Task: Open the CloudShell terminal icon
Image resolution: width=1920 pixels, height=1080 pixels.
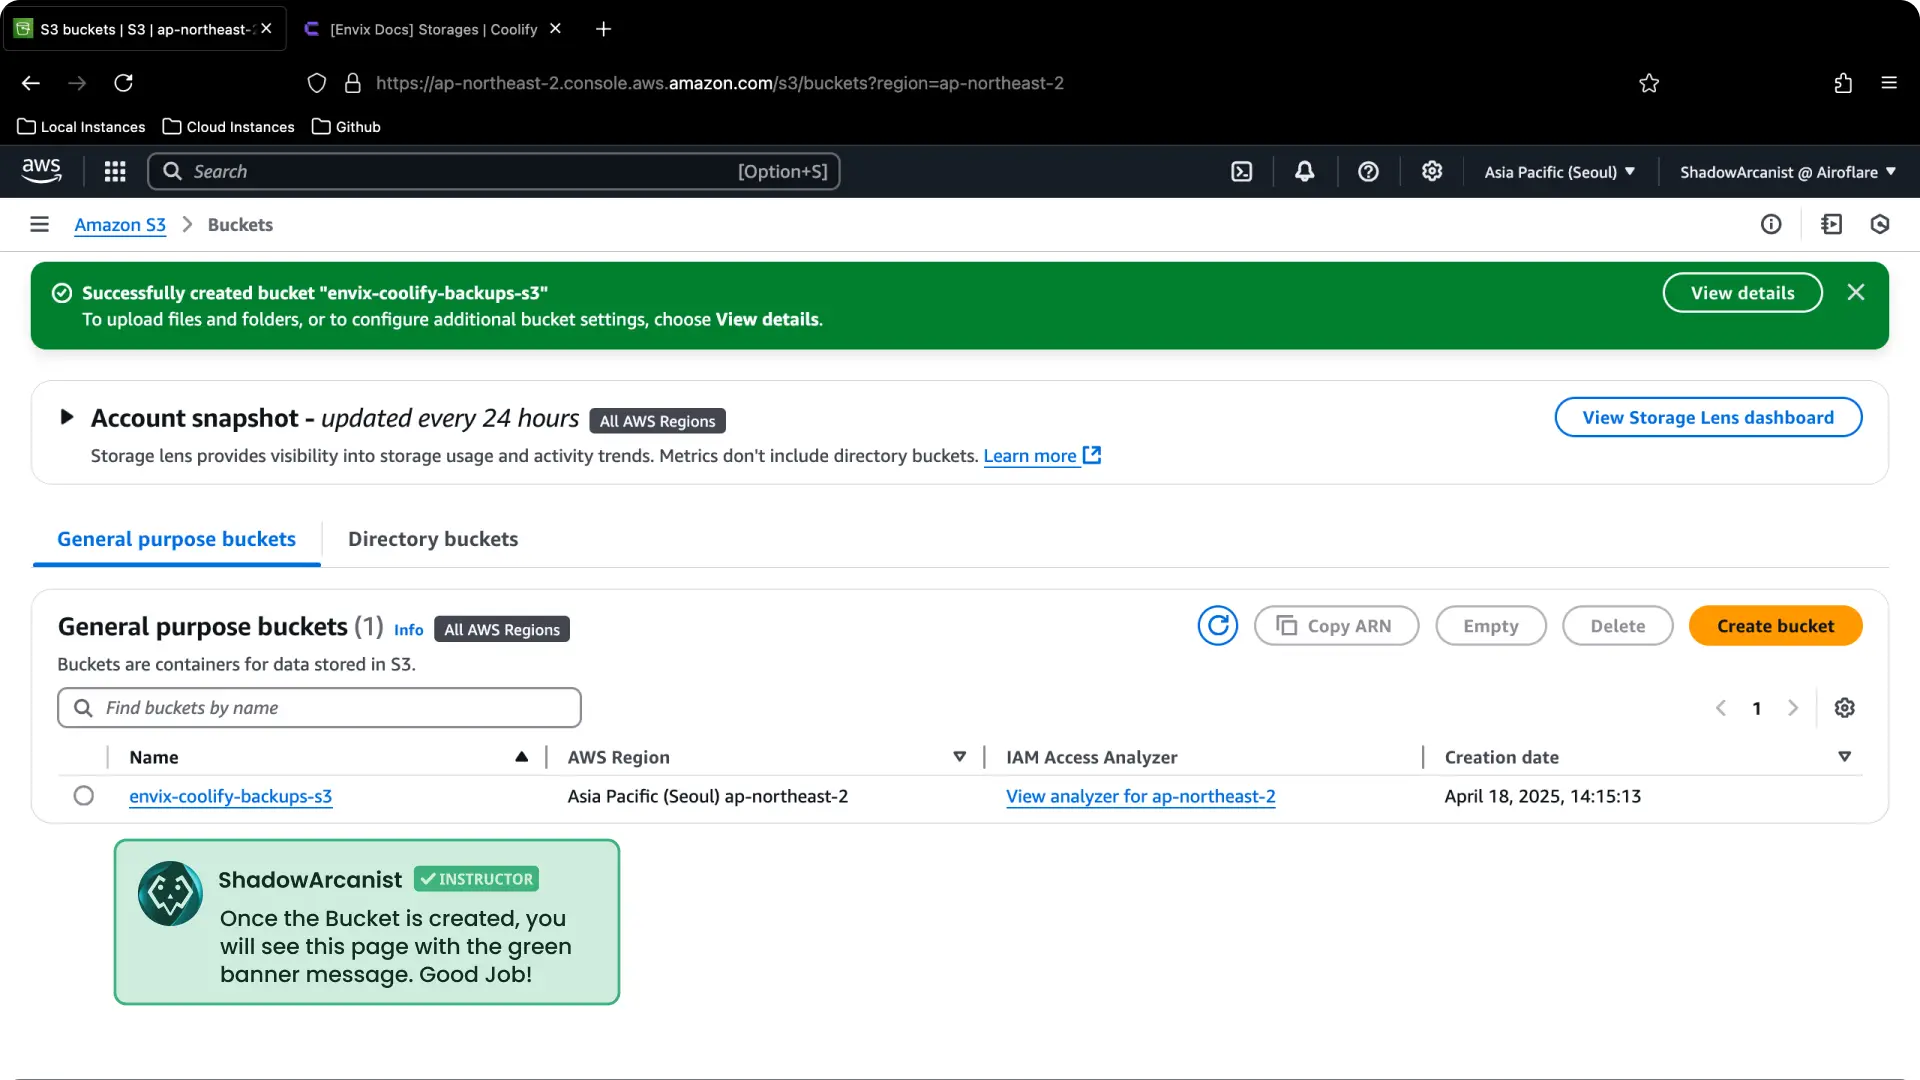Action: coord(1241,171)
